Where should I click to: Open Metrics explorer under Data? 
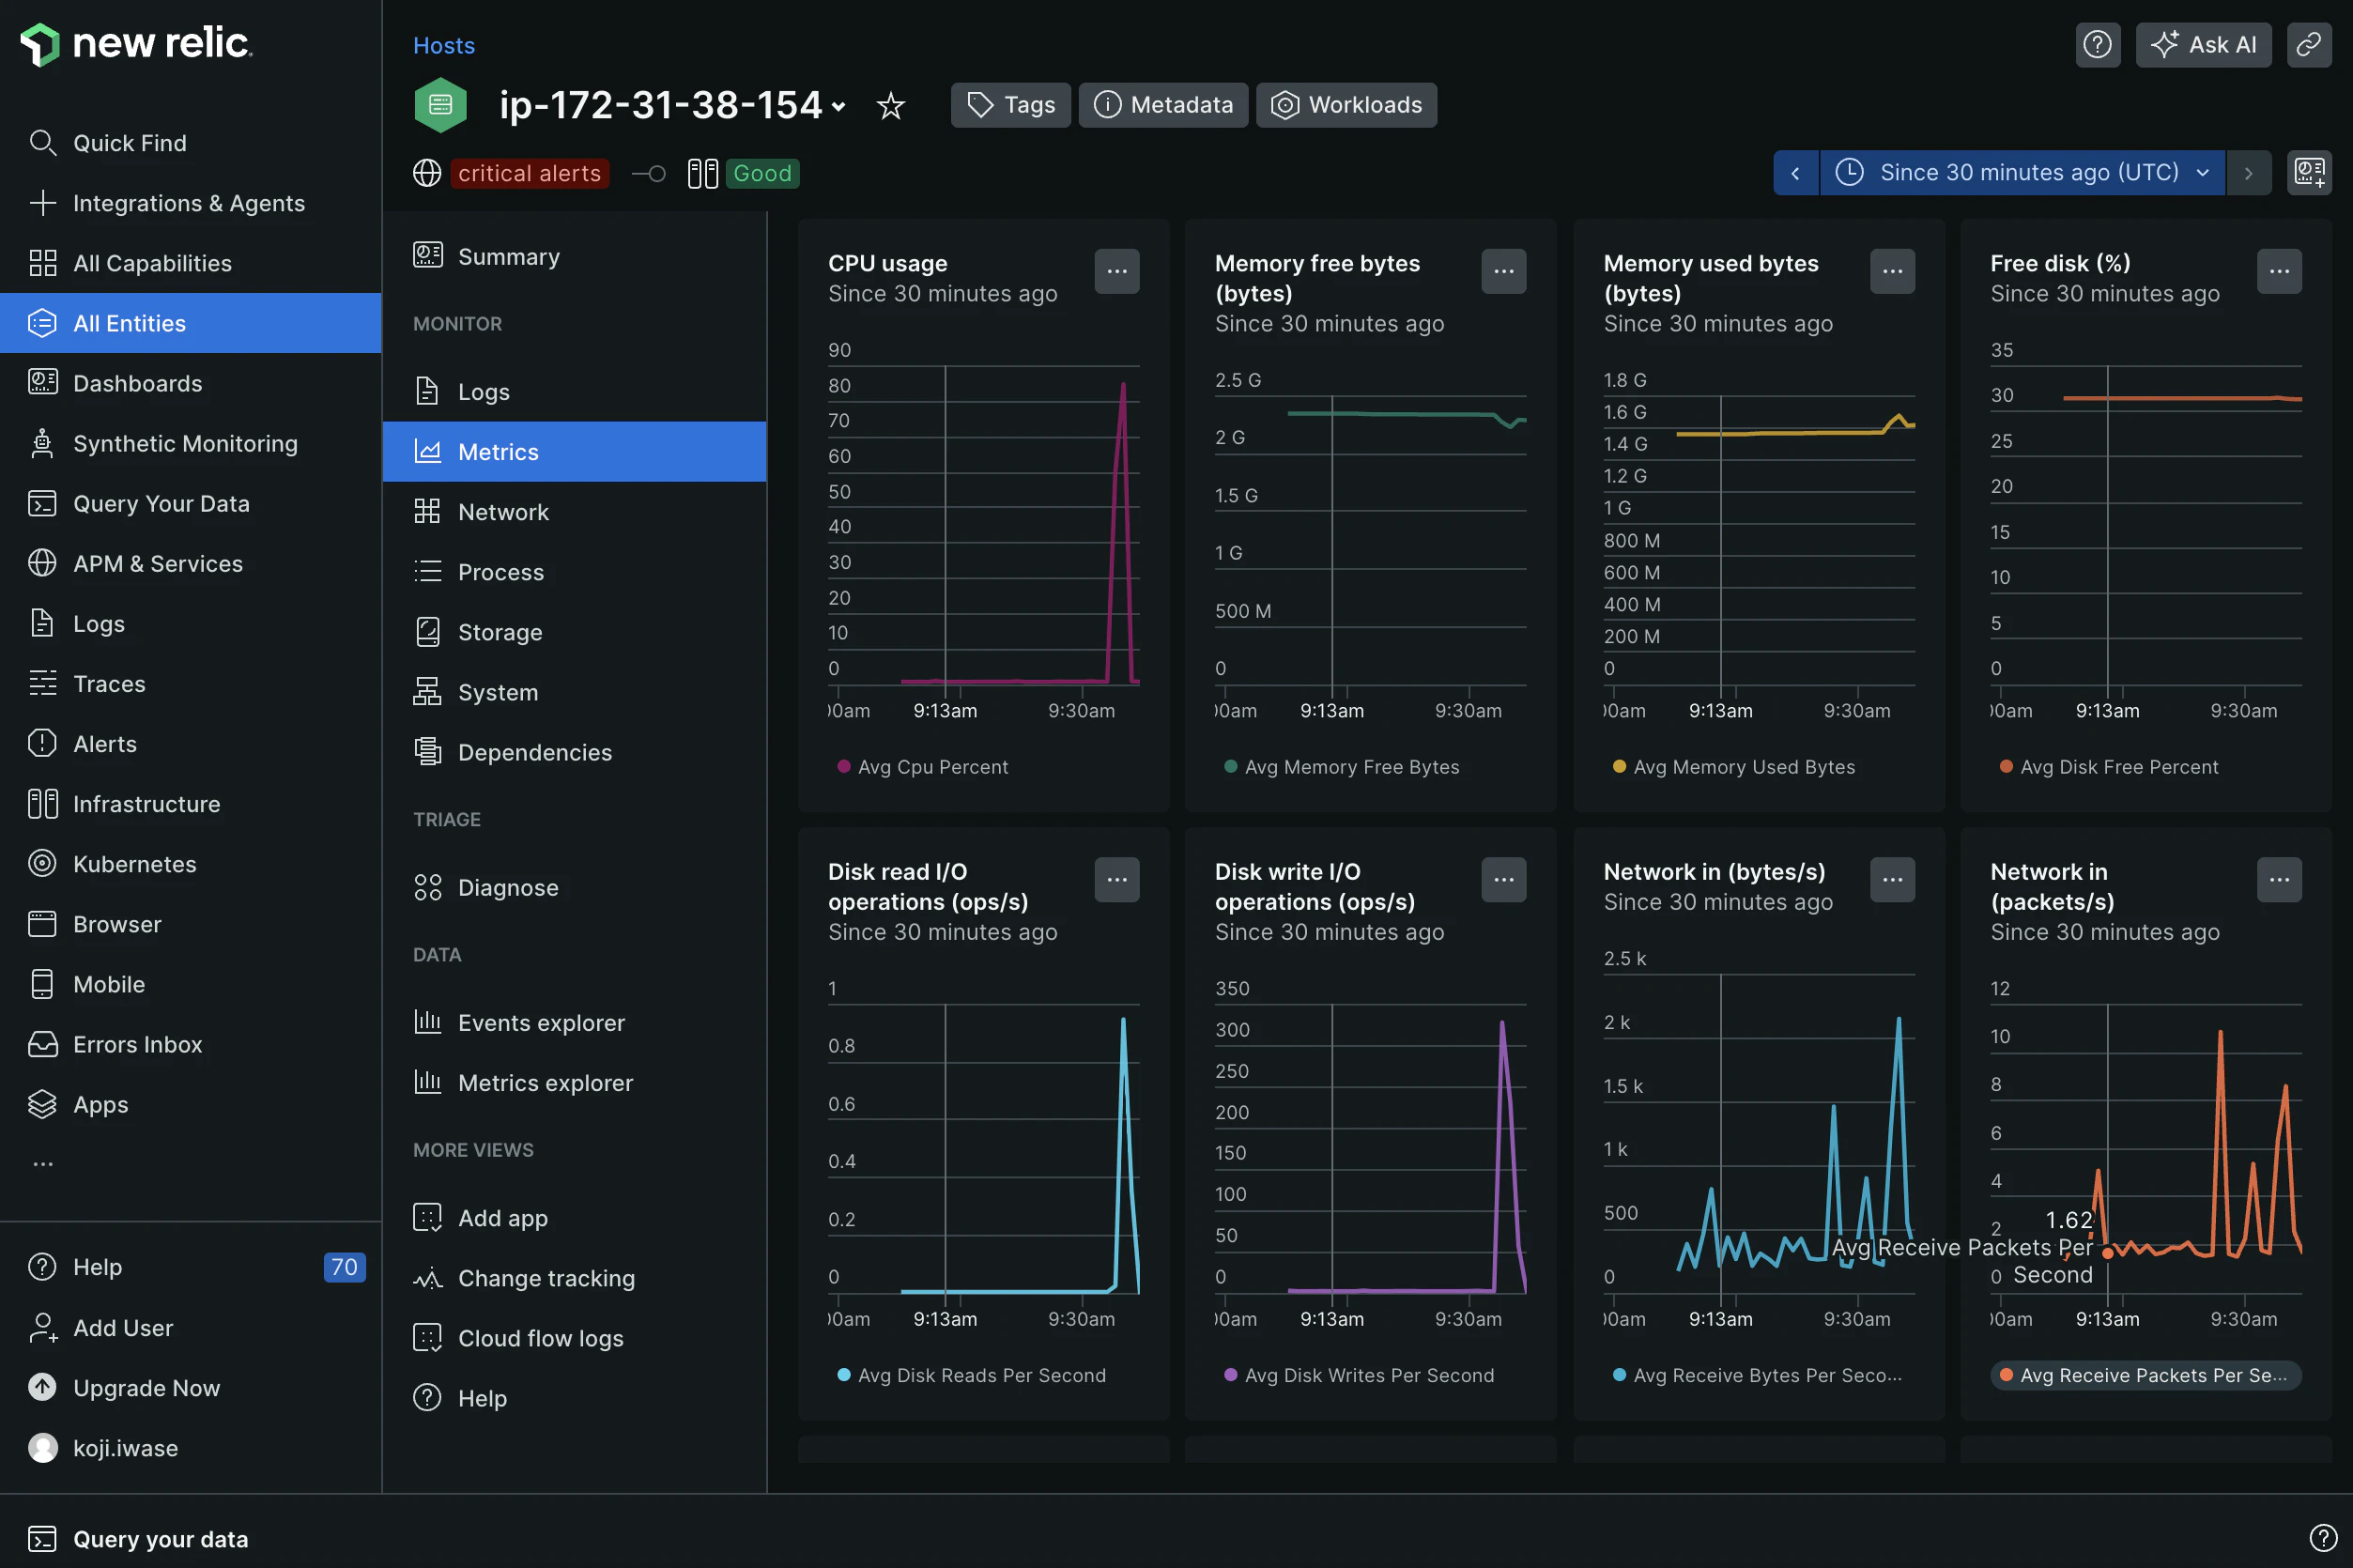point(574,1083)
